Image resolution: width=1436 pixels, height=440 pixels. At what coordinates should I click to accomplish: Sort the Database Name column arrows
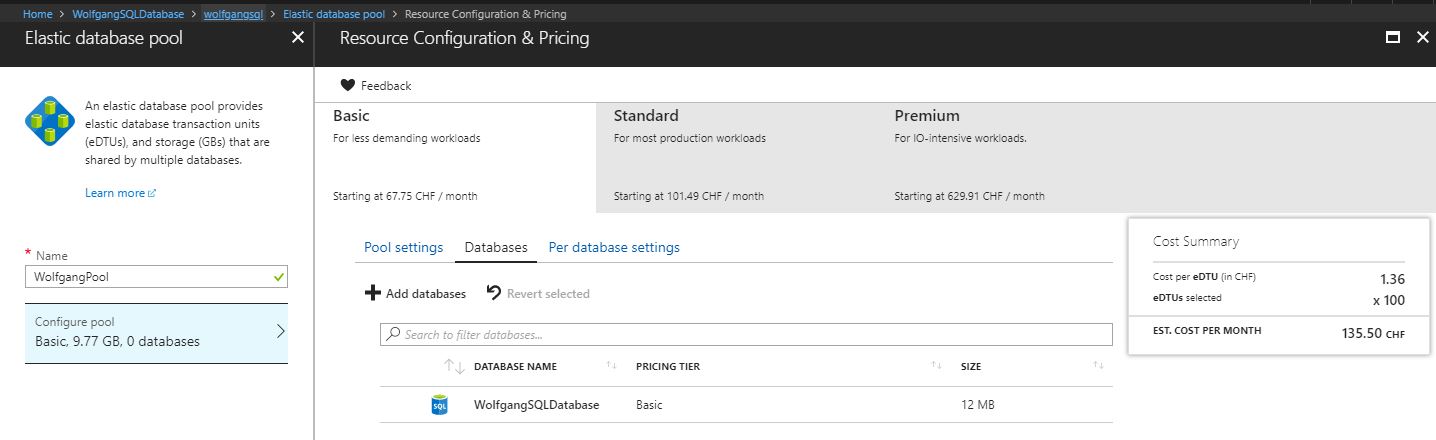(610, 366)
